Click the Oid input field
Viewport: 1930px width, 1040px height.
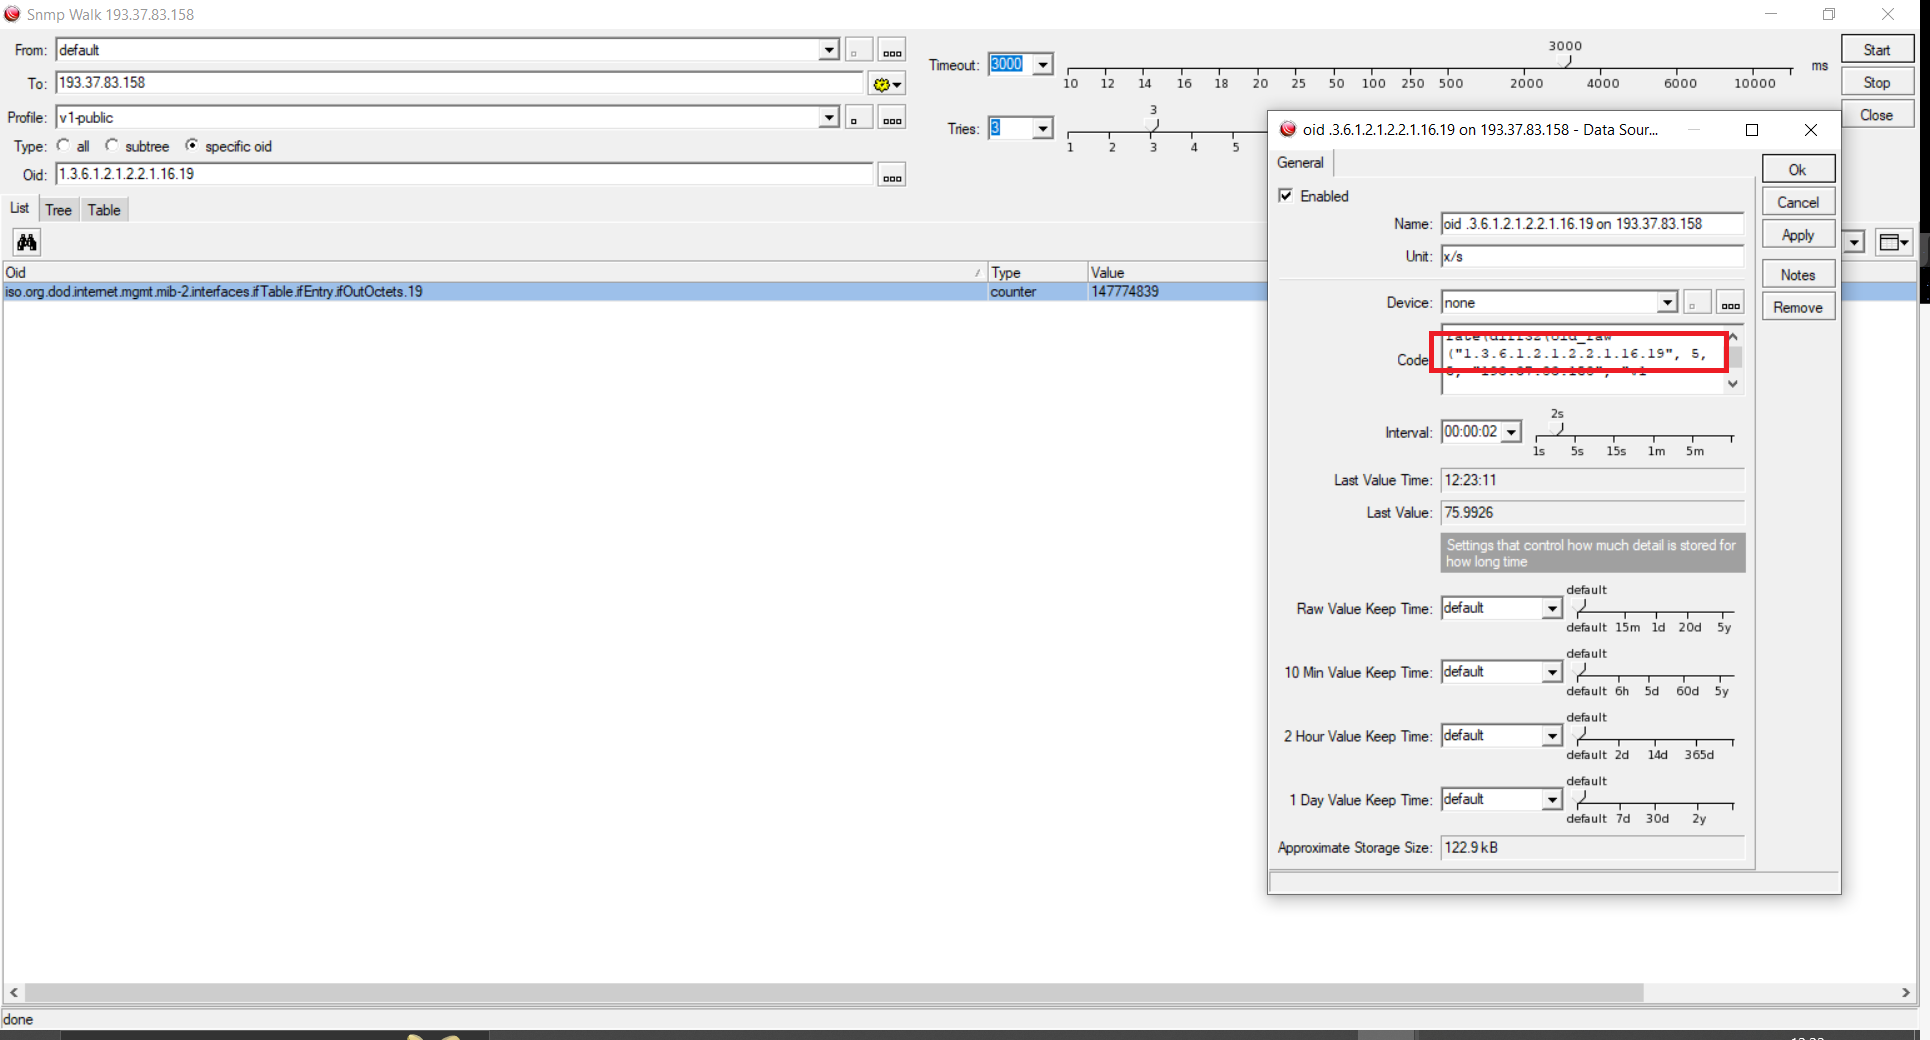pyautogui.click(x=464, y=174)
